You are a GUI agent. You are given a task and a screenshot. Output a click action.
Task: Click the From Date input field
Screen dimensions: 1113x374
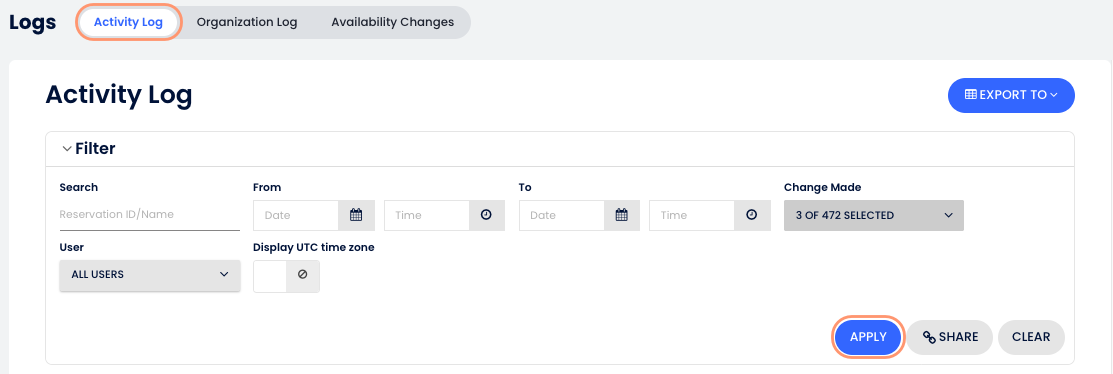[296, 215]
